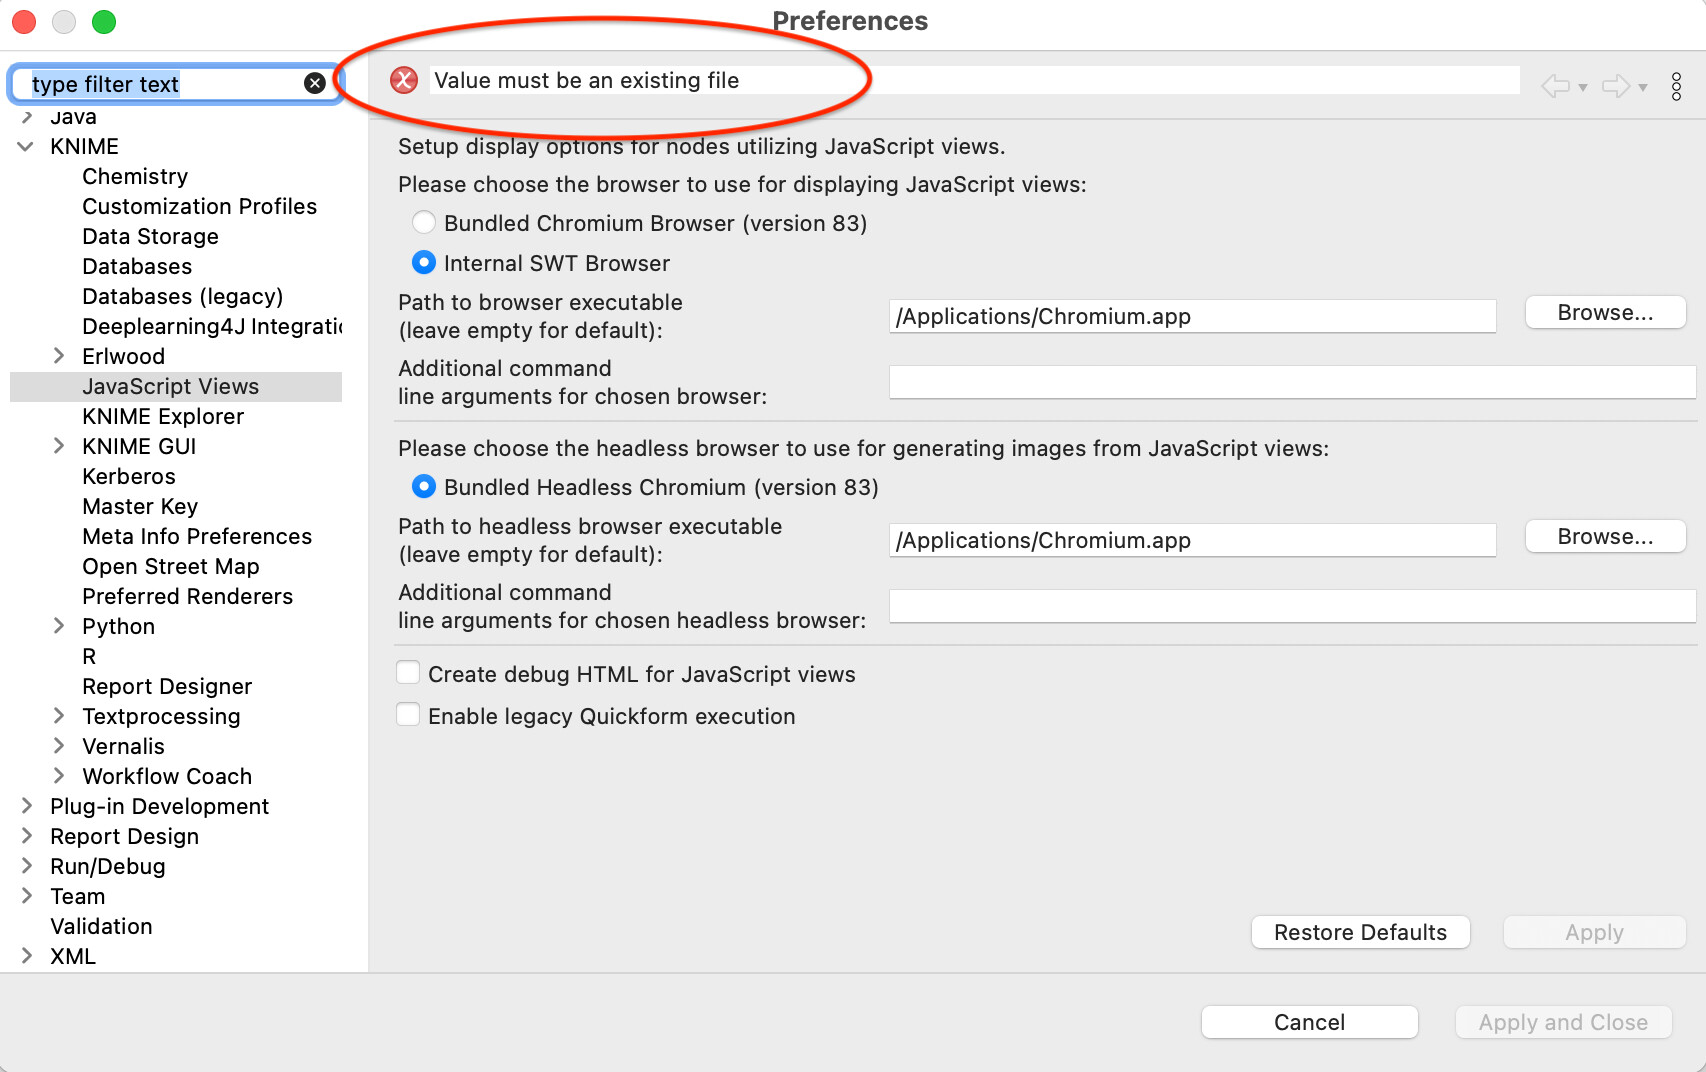Select Validation in the tree
Image resolution: width=1706 pixels, height=1072 pixels.
click(x=101, y=926)
